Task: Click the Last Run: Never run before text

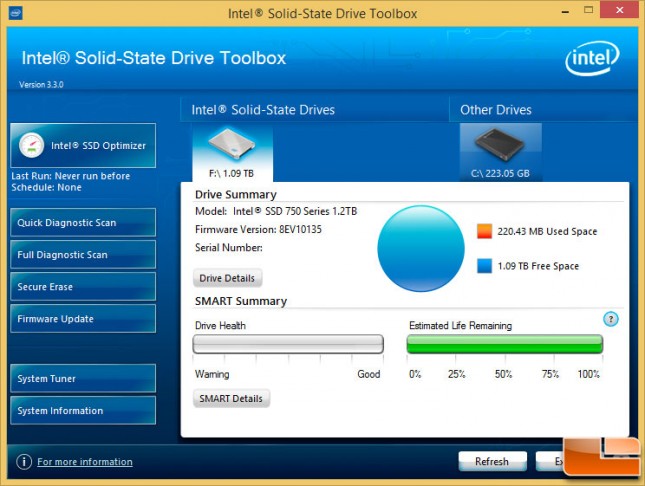Action: [x=70, y=176]
